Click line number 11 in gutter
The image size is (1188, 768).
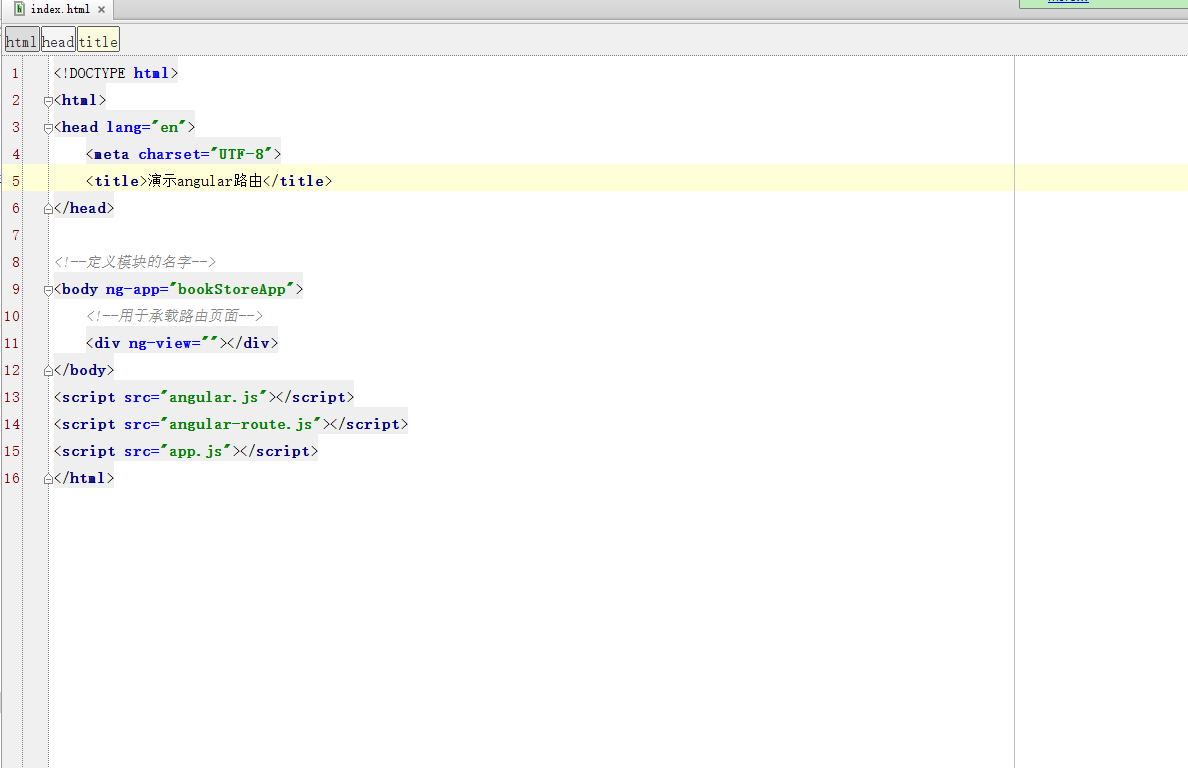coord(12,343)
